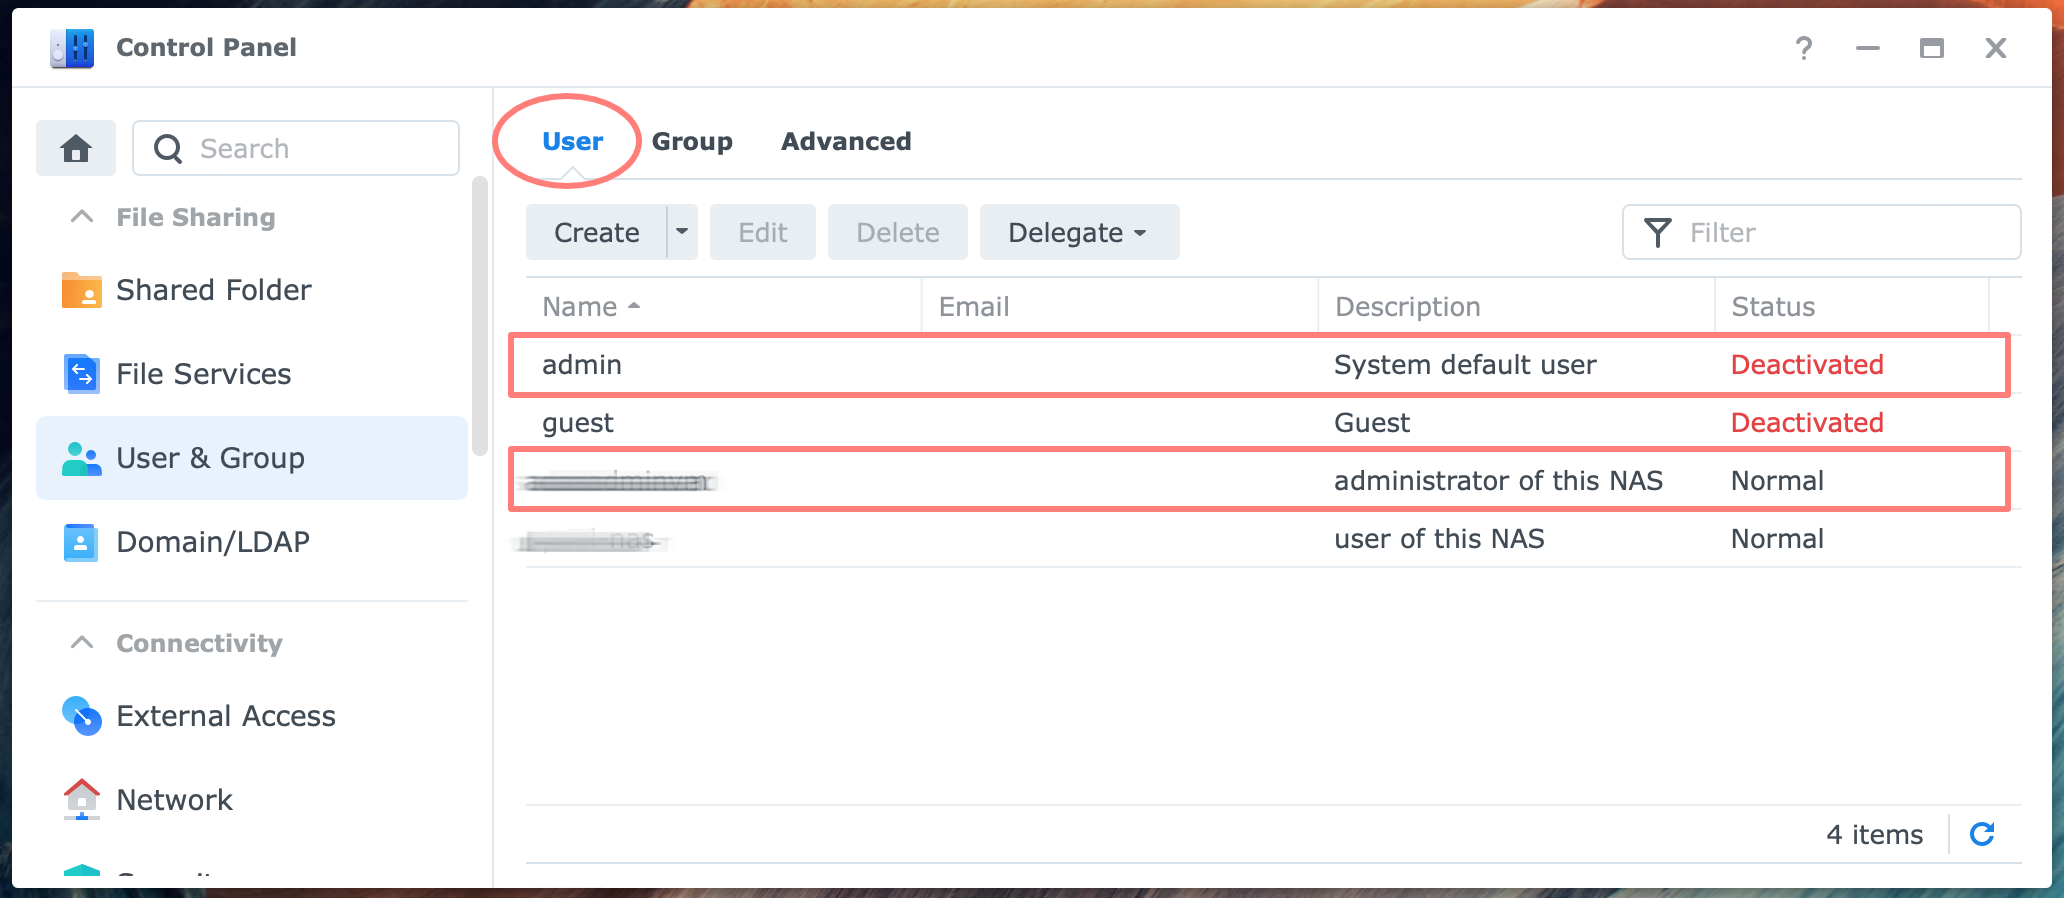Open the help question mark icon
This screenshot has width=2064, height=898.
1804,48
